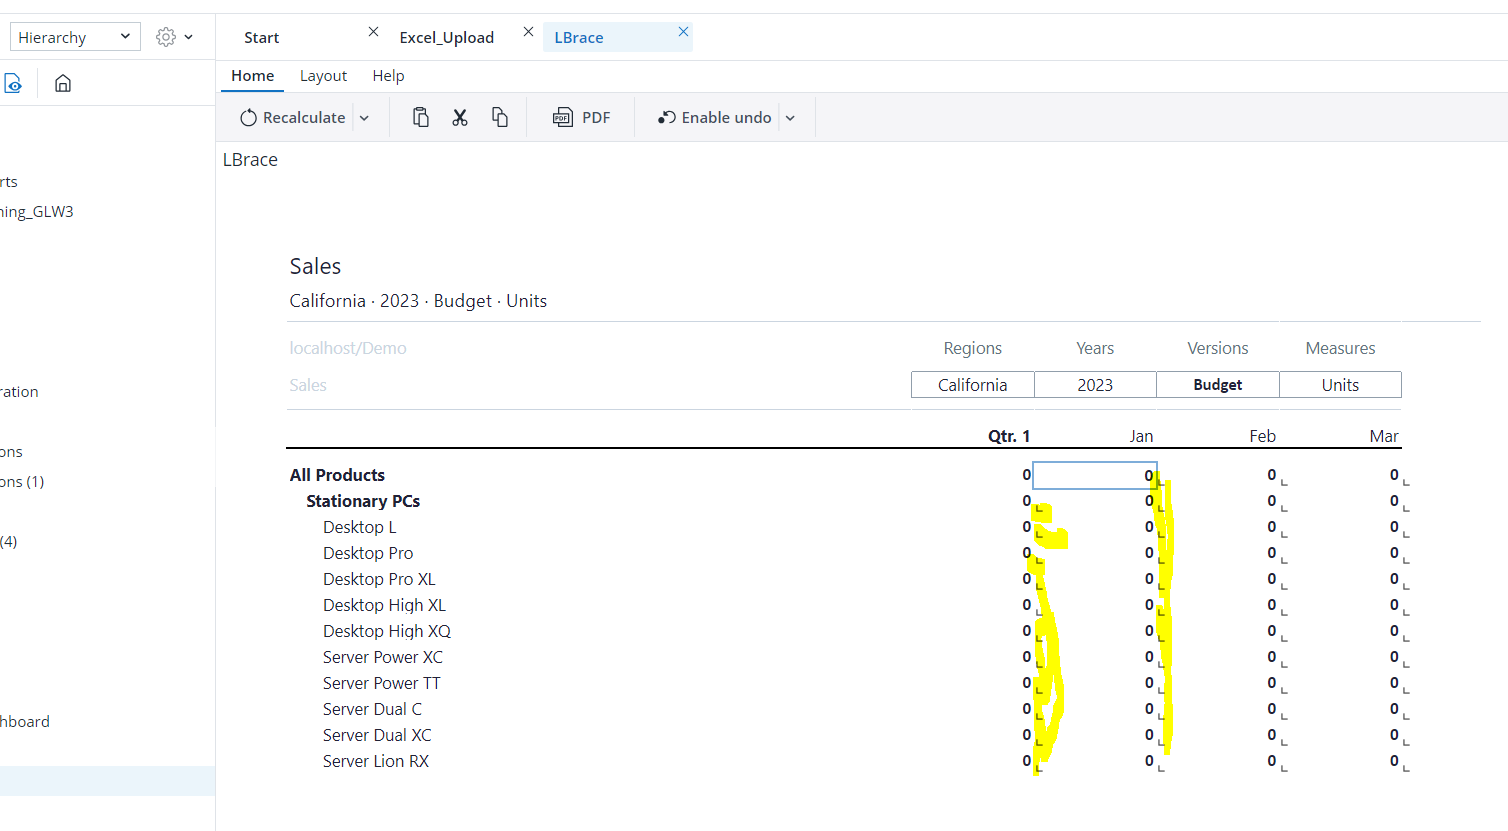Click the home icon in sidebar
Image resolution: width=1508 pixels, height=831 pixels.
[x=63, y=83]
